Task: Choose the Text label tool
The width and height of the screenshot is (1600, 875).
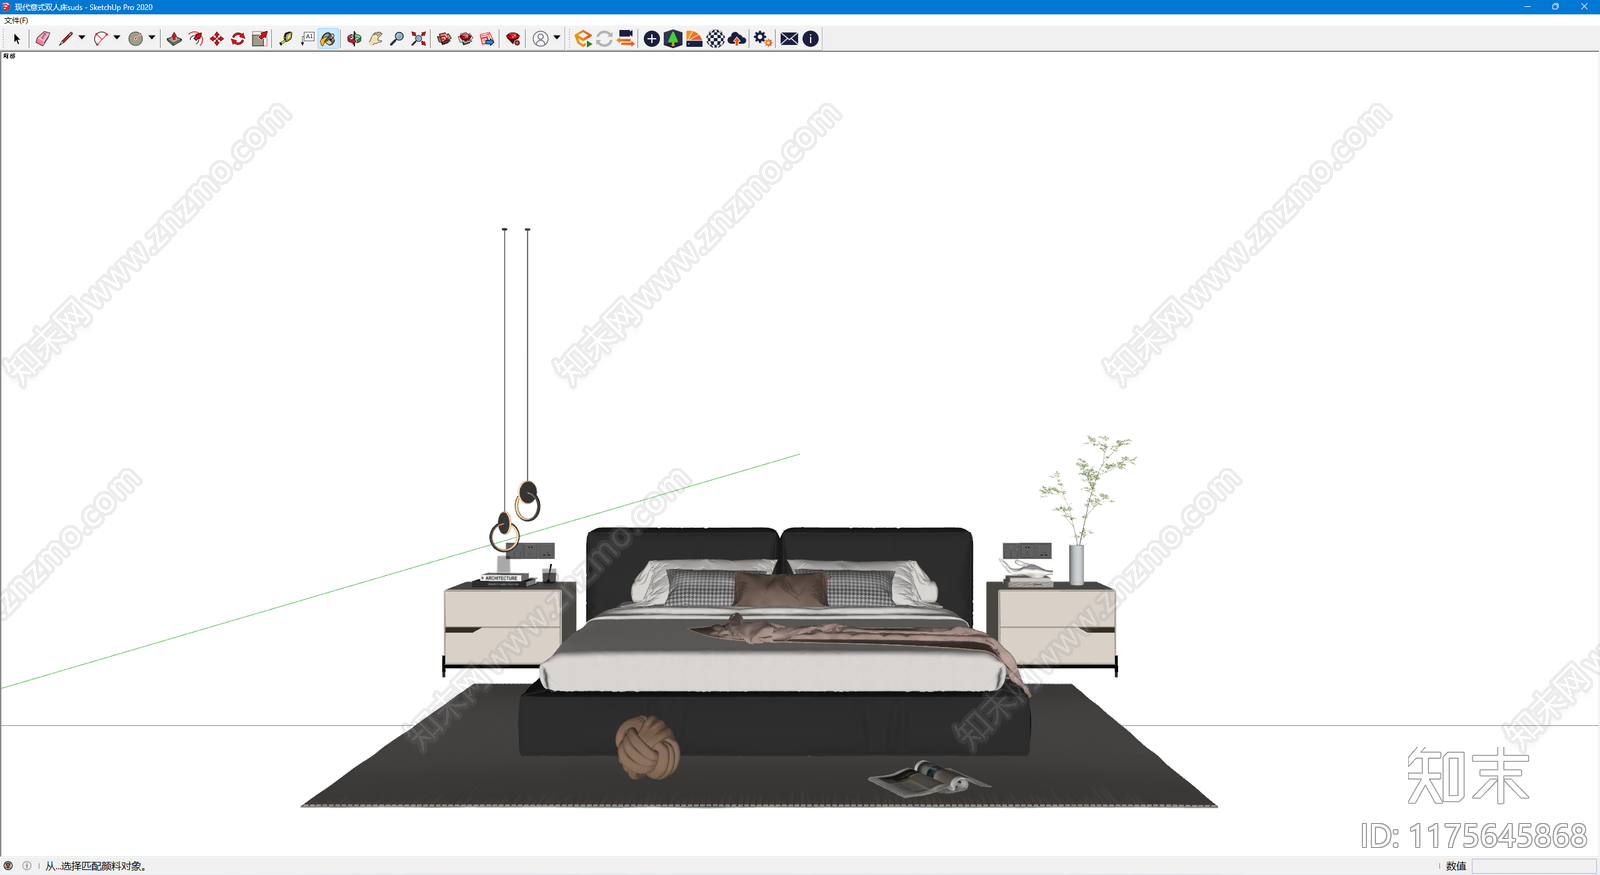Action: pos(307,39)
